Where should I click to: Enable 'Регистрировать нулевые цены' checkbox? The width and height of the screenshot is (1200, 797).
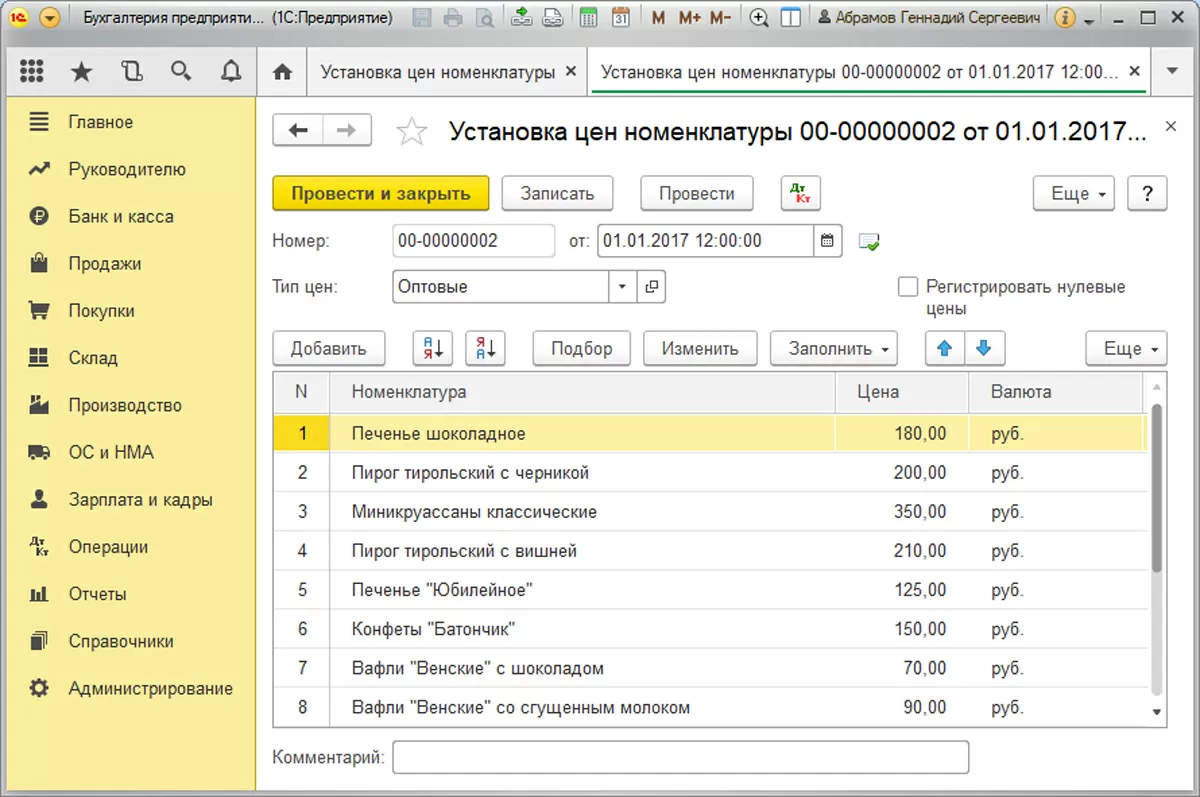[x=908, y=288]
